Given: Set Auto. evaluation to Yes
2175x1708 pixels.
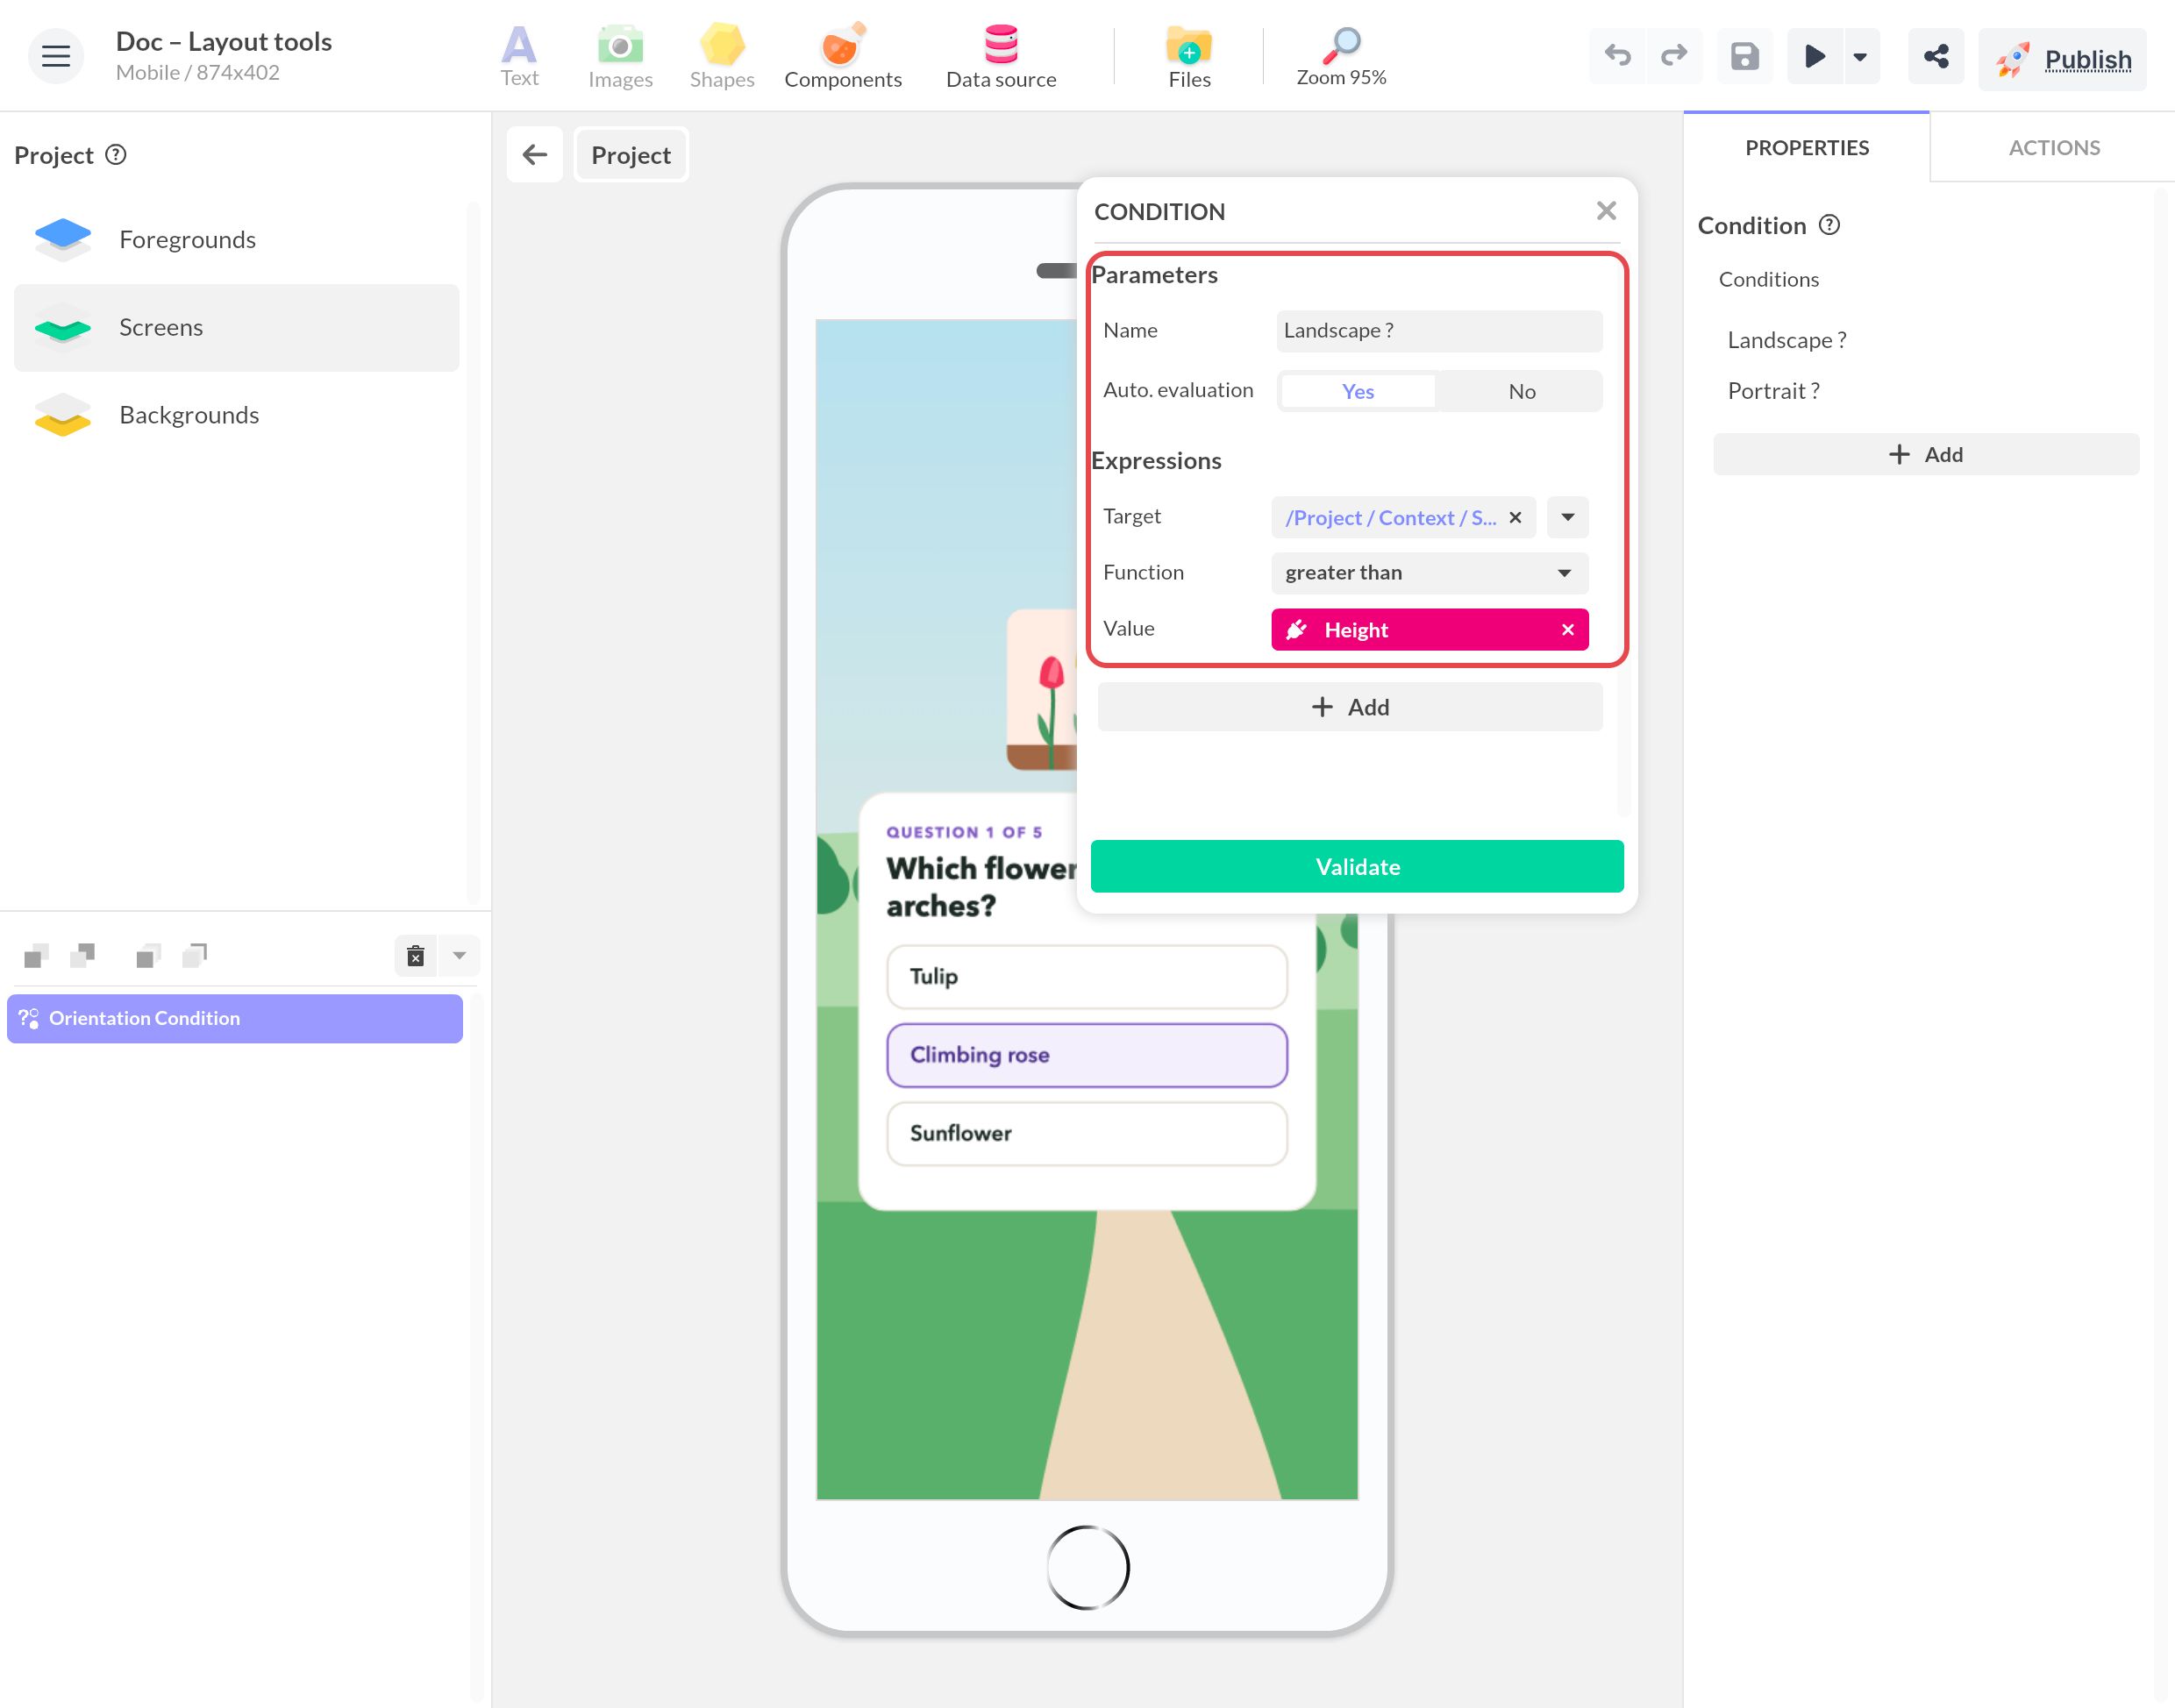Looking at the screenshot, I should click(x=1357, y=391).
